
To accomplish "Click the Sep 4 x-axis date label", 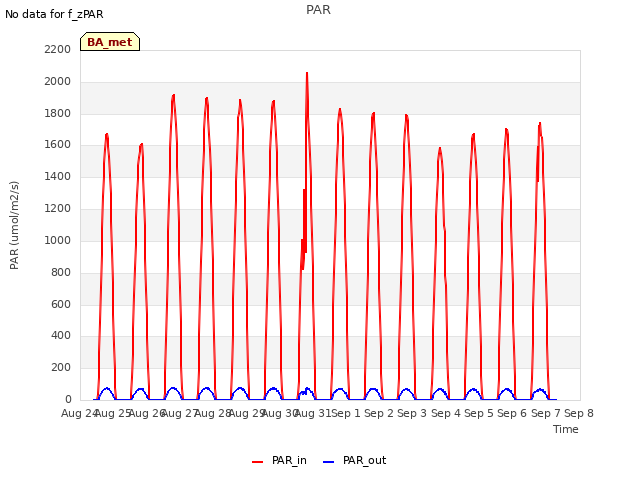I will pos(446,413).
